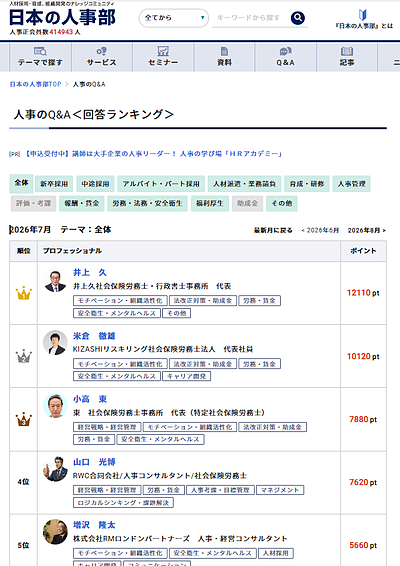Select the 人材派遣・業務請負 theme tab

[x=244, y=184]
